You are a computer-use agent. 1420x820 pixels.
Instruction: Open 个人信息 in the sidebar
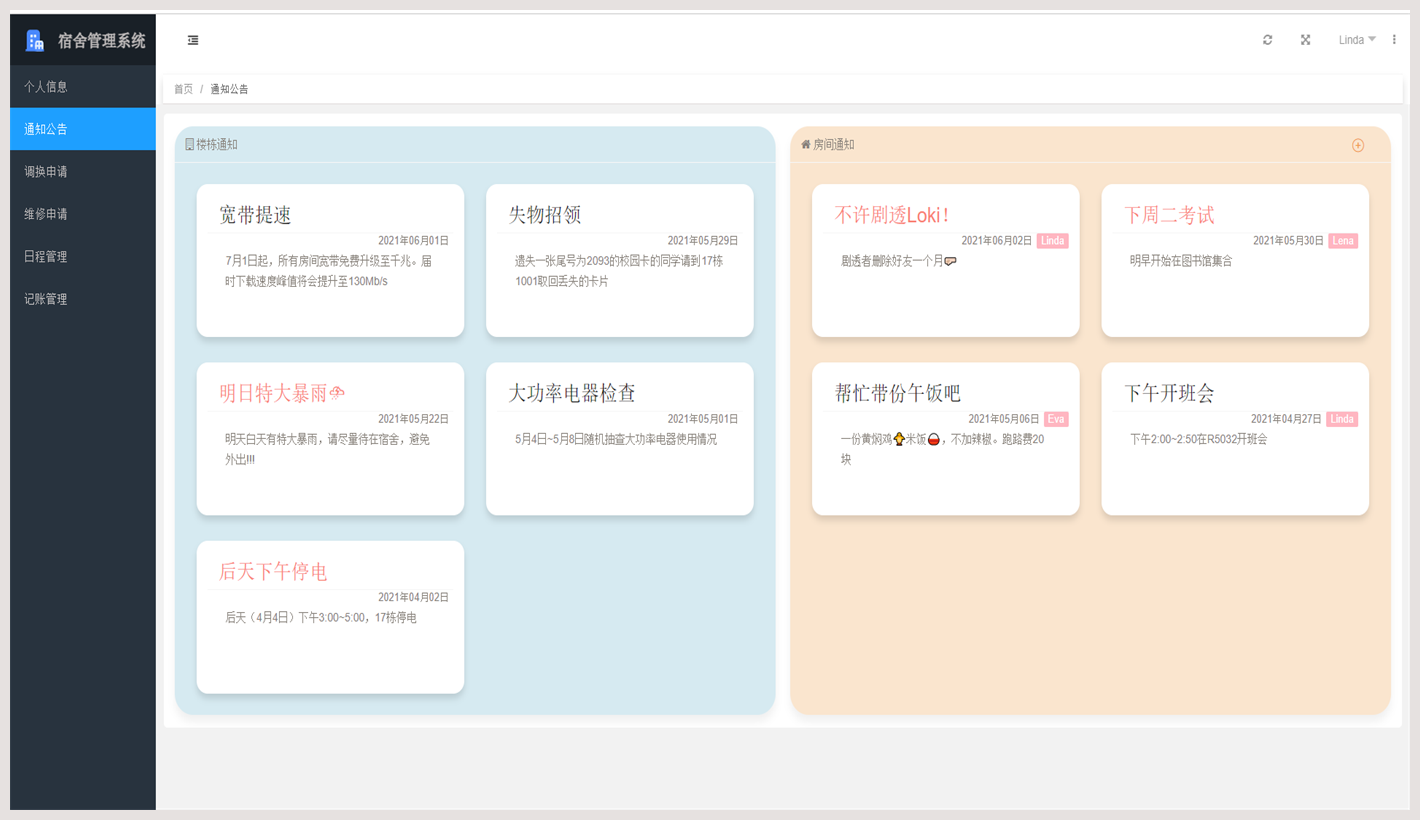pyautogui.click(x=46, y=87)
